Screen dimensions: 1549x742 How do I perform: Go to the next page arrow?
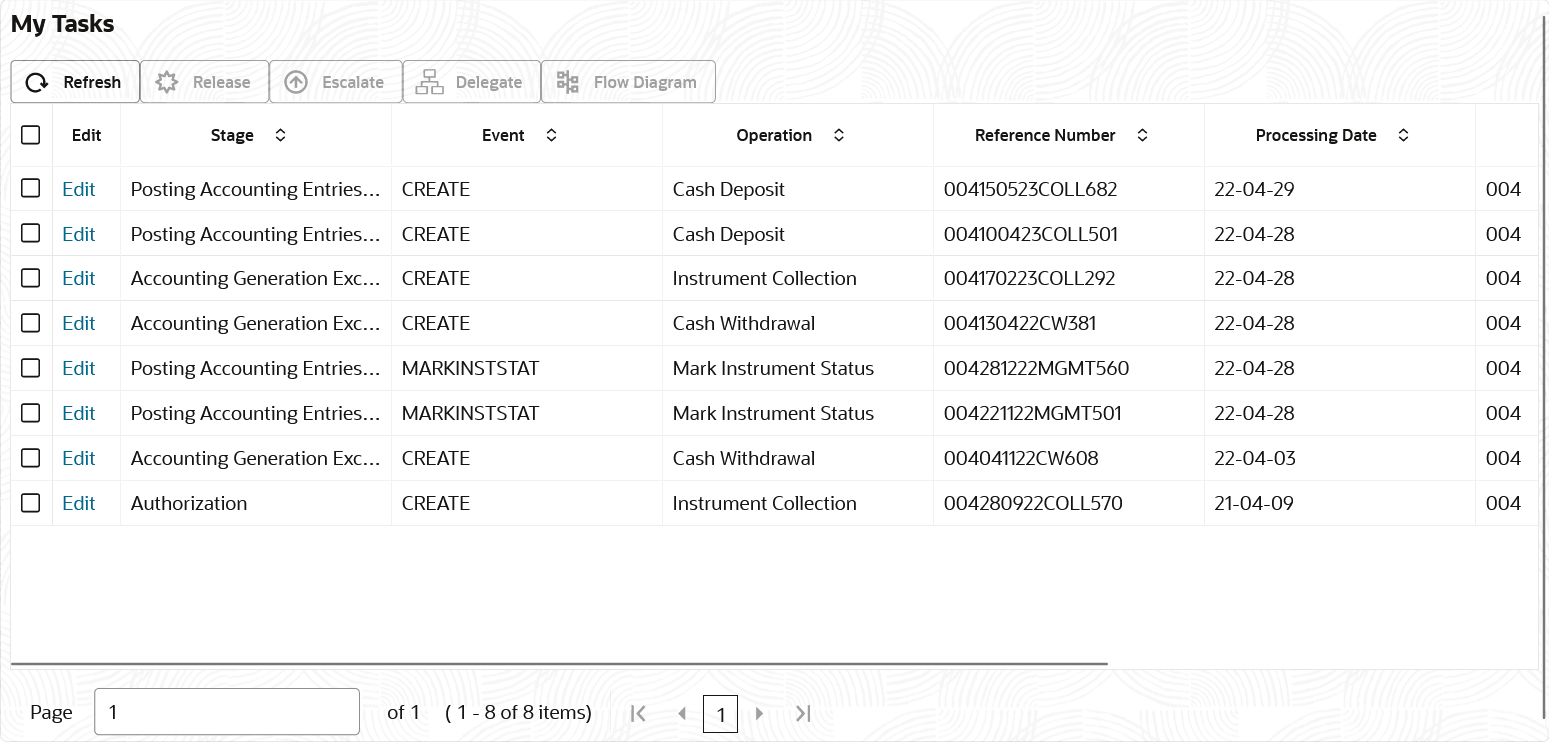759,713
